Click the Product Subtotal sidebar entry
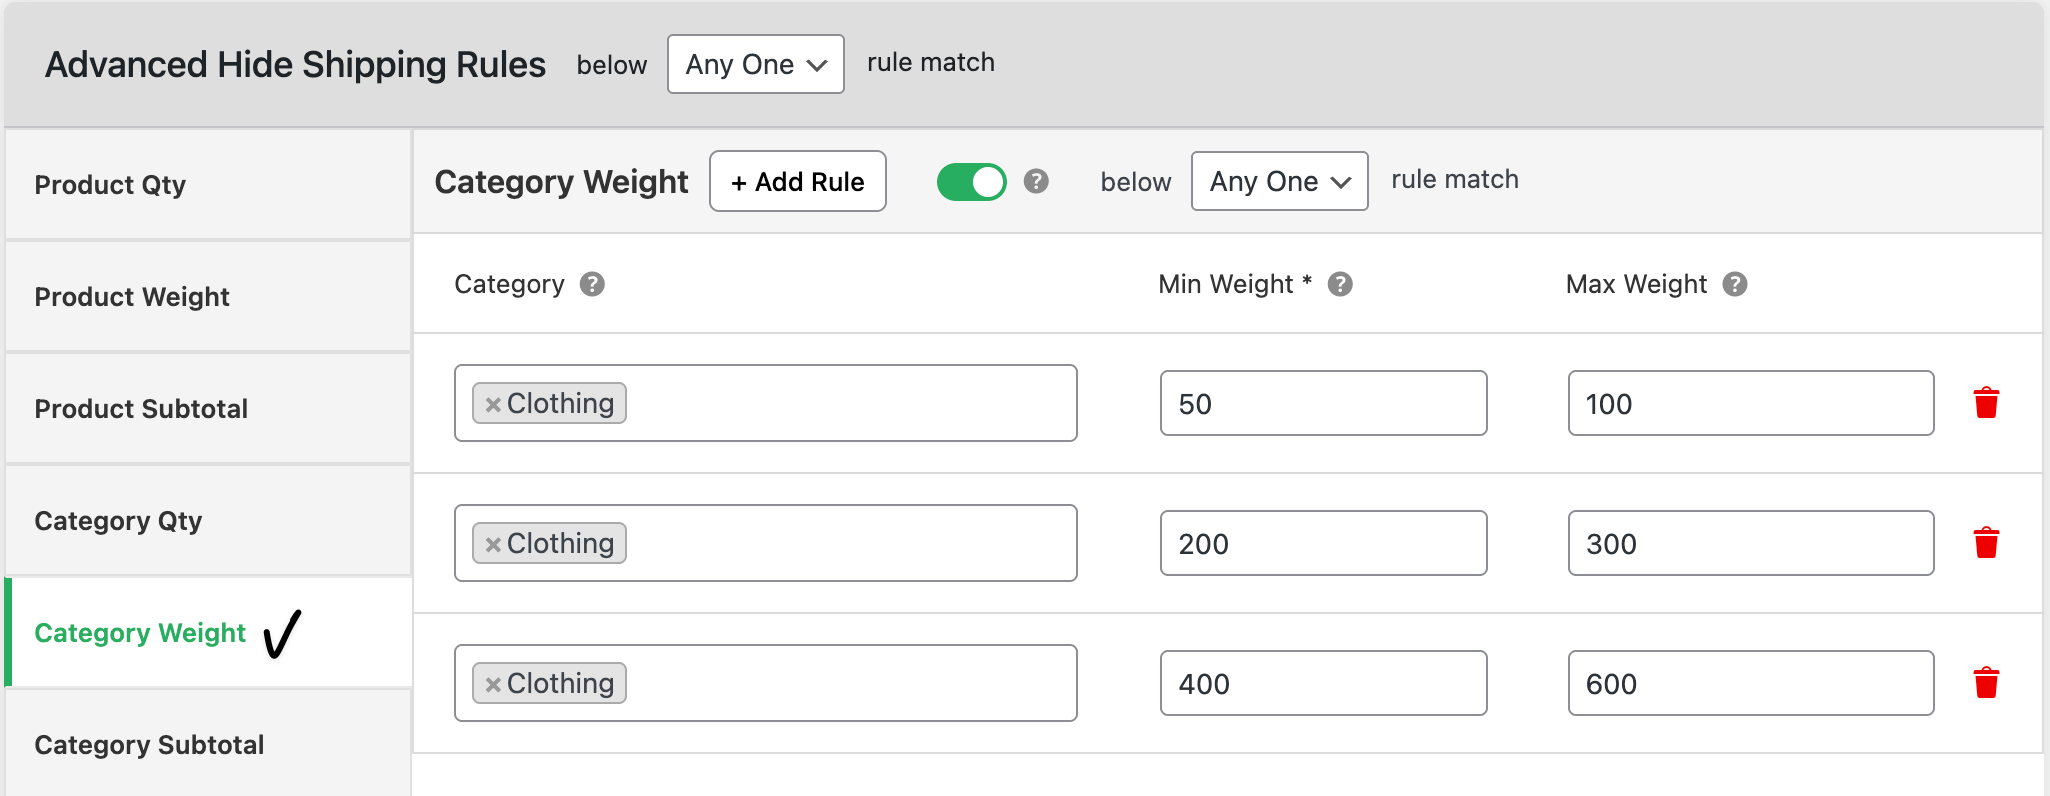The width and height of the screenshot is (2050, 796). (141, 409)
